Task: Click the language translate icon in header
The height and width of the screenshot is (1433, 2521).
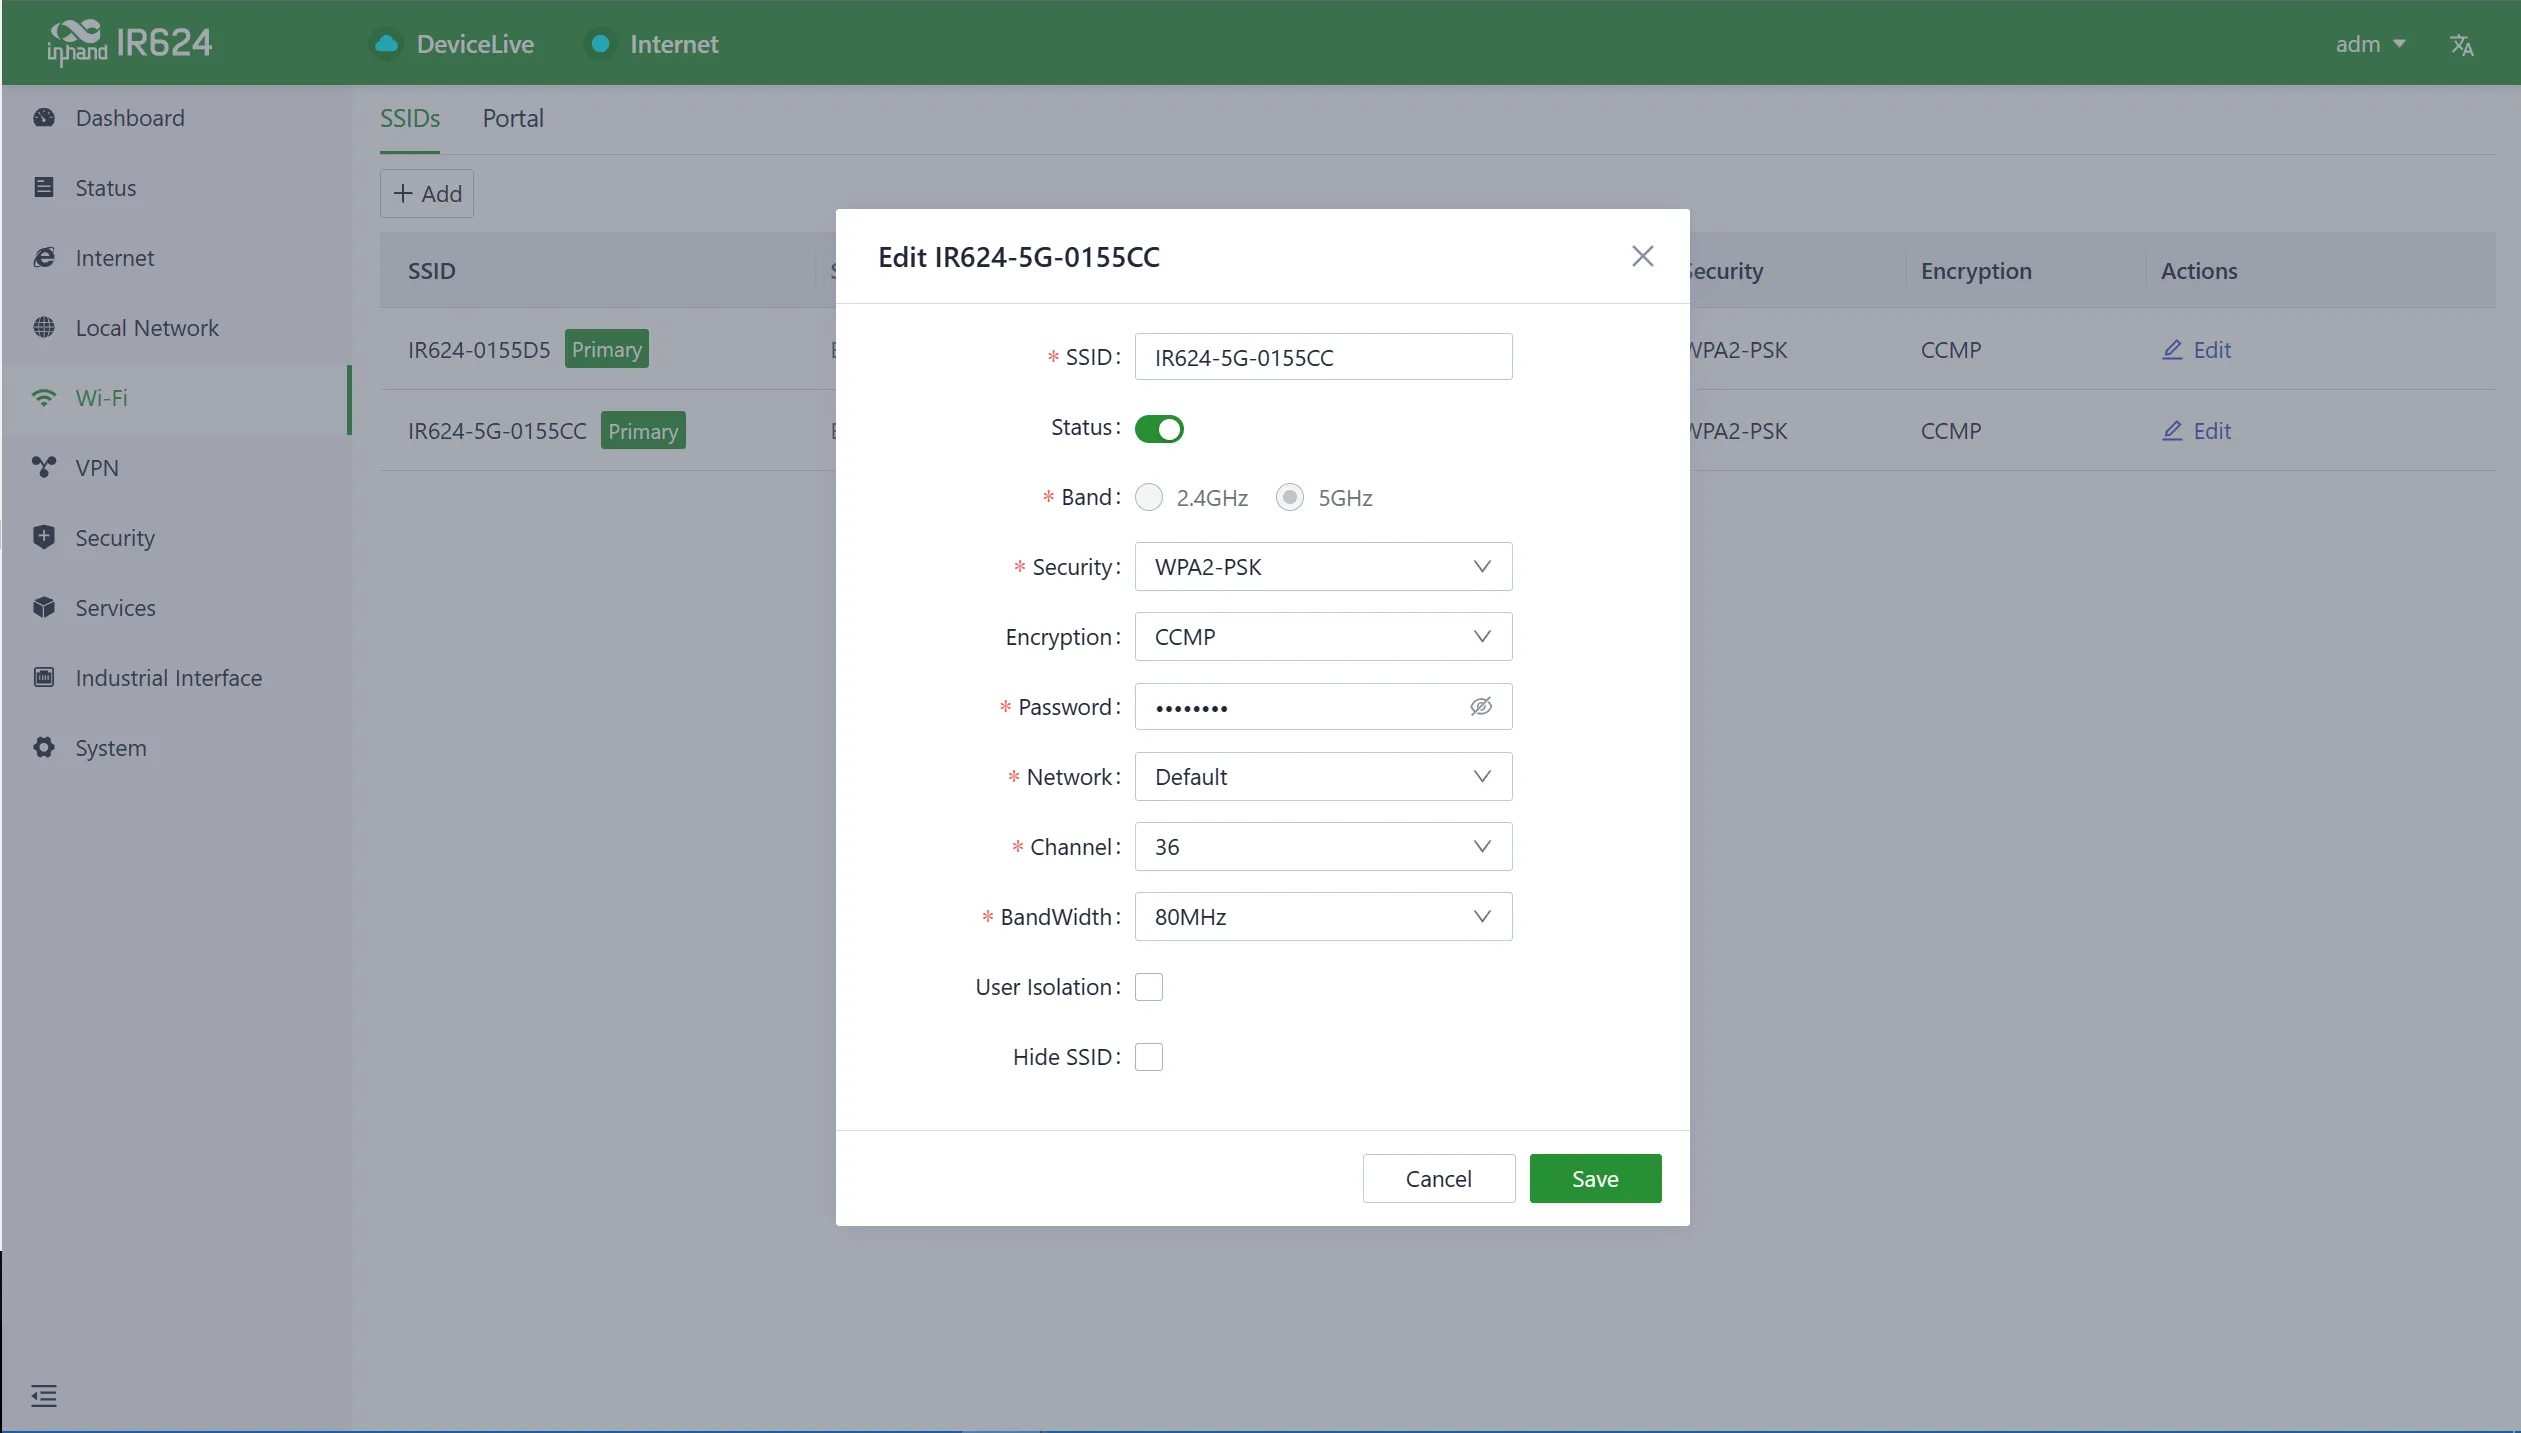Action: [2462, 45]
